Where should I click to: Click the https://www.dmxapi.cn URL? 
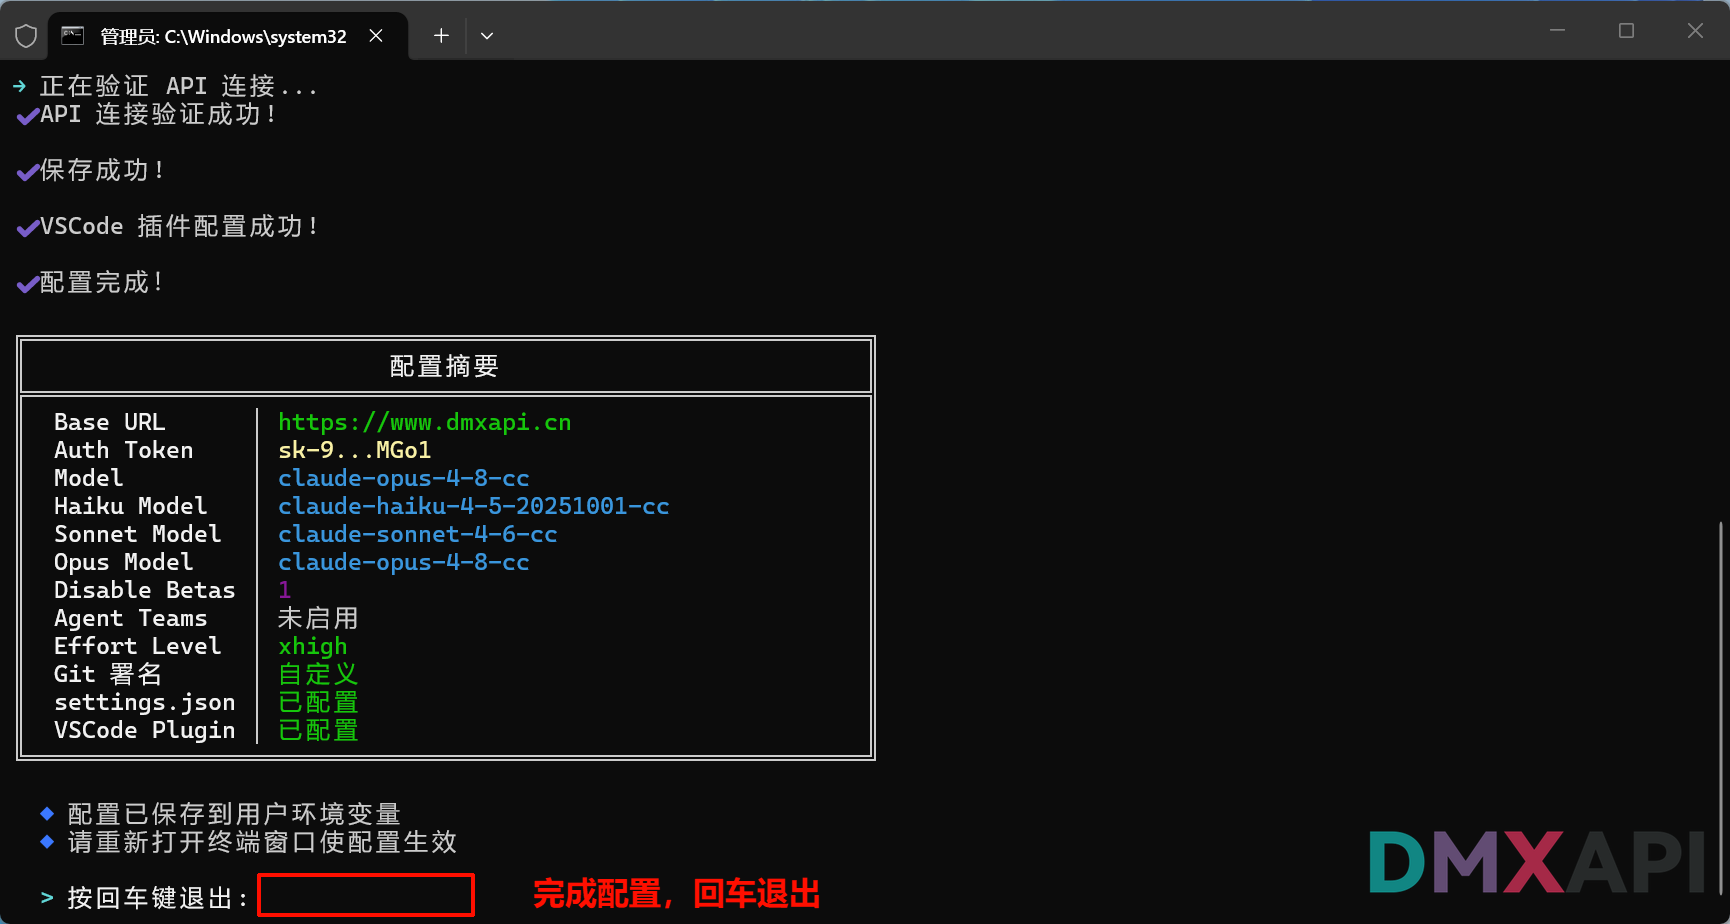[424, 422]
